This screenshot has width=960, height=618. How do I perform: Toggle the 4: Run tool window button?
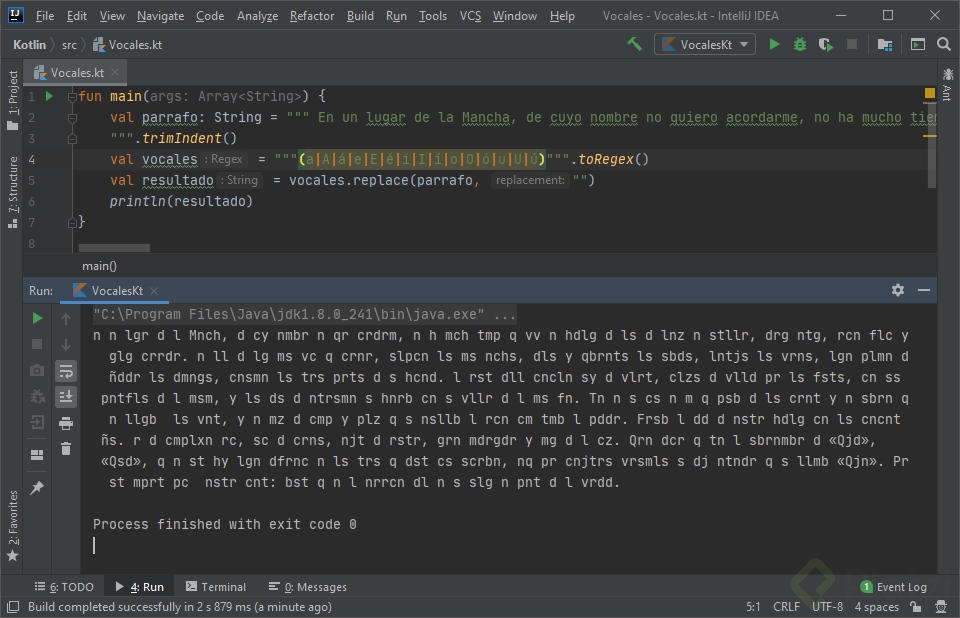[139, 587]
